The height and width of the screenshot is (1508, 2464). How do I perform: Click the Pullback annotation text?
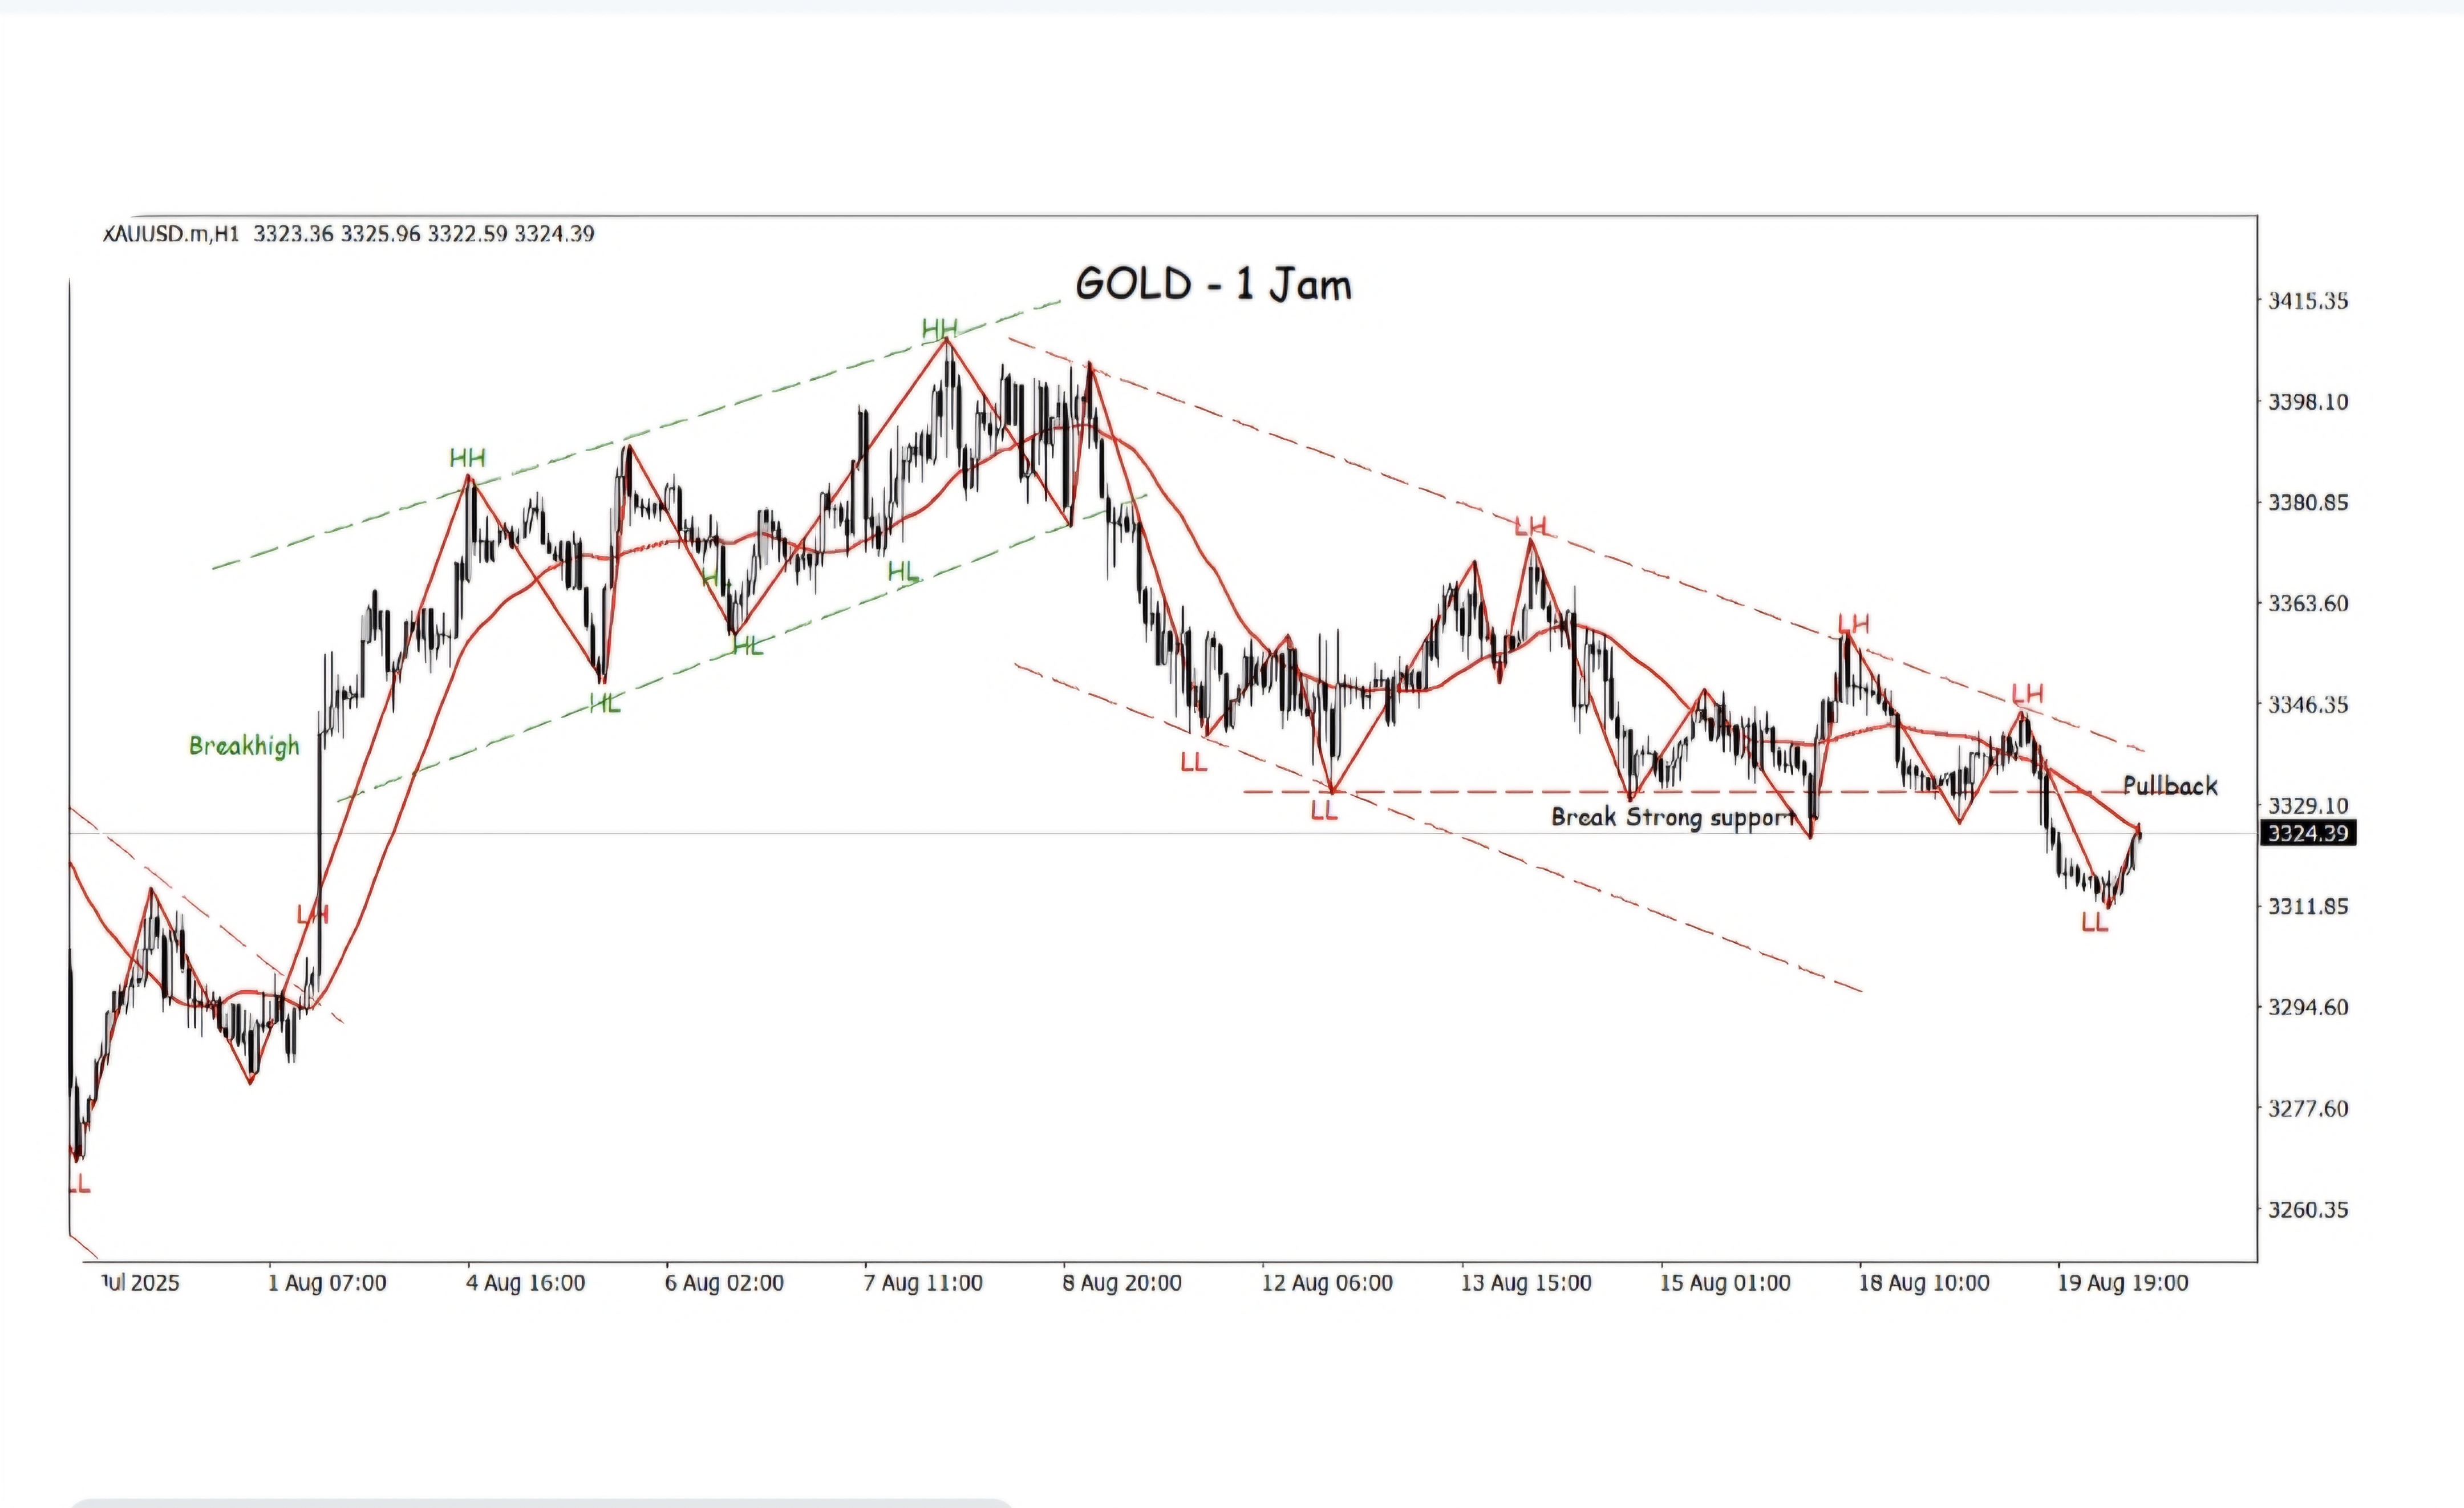(x=2170, y=786)
